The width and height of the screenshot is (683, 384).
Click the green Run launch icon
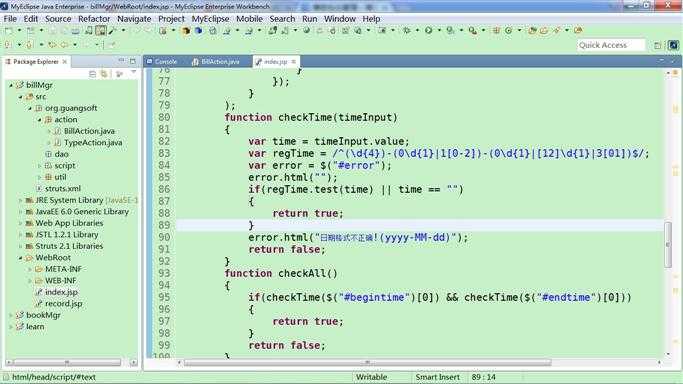[x=429, y=30]
